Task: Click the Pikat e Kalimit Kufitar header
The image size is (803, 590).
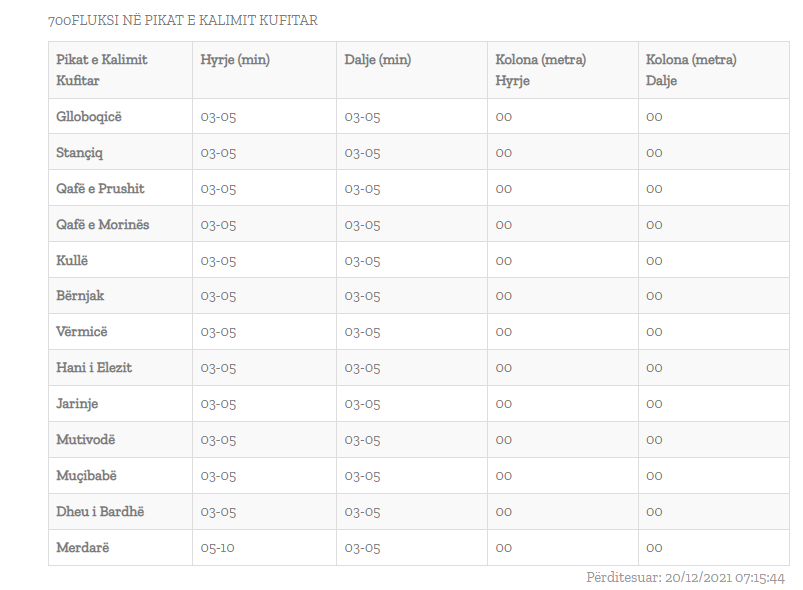Action: pyautogui.click(x=101, y=70)
